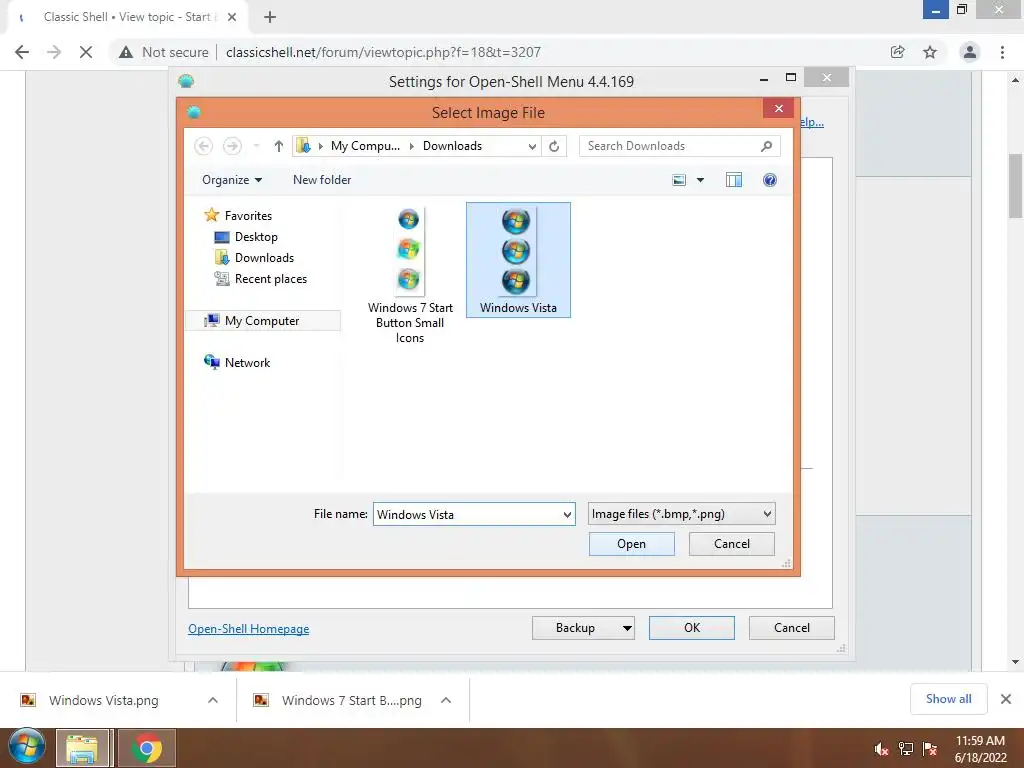Click OK in Open-Shell Settings window
The height and width of the screenshot is (768, 1024).
pyautogui.click(x=692, y=628)
